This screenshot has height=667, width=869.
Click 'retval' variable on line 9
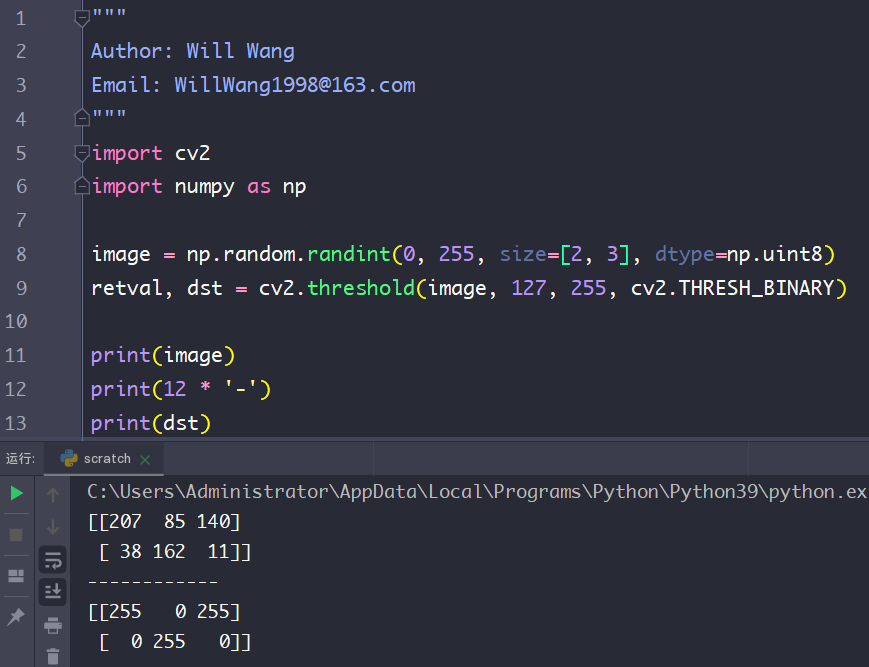pos(127,288)
